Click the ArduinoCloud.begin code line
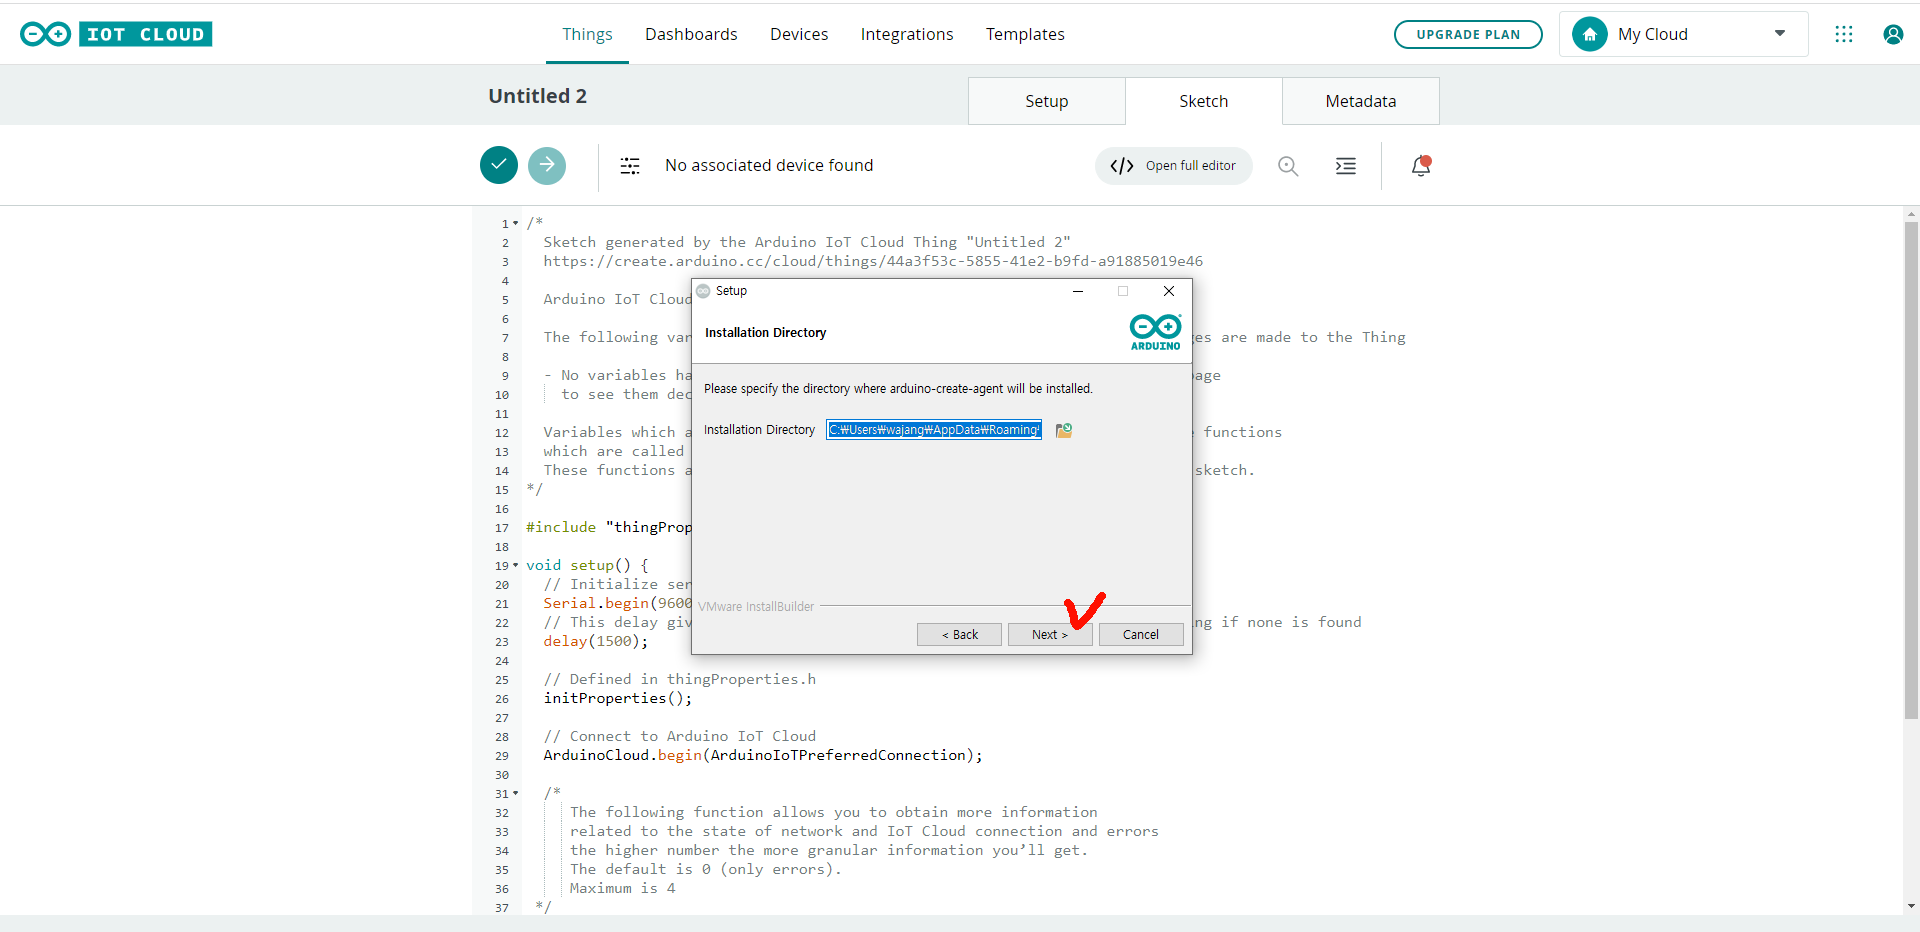This screenshot has height=932, width=1920. pyautogui.click(x=763, y=755)
